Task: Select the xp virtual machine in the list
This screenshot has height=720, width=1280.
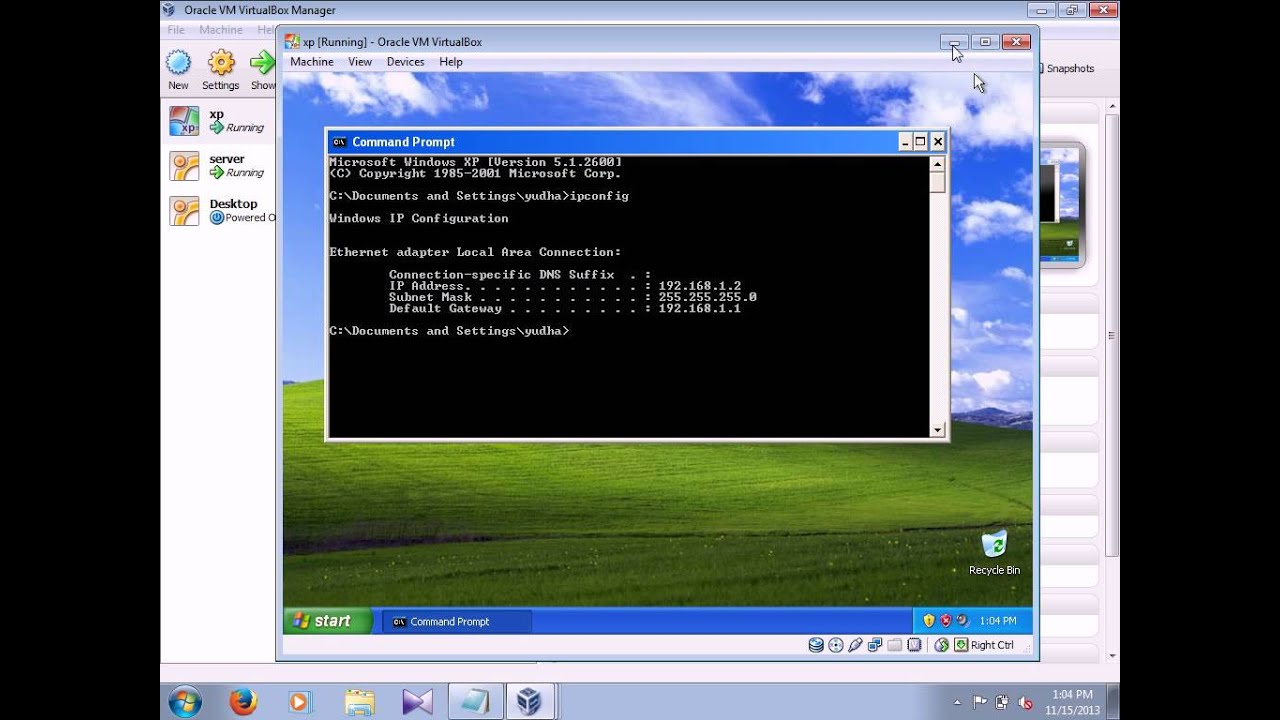Action: point(220,121)
